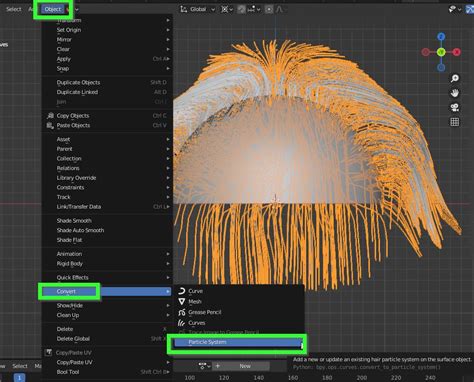Click the Mesh triangle icon in submenu
This screenshot has height=382, width=474.
pos(182,302)
